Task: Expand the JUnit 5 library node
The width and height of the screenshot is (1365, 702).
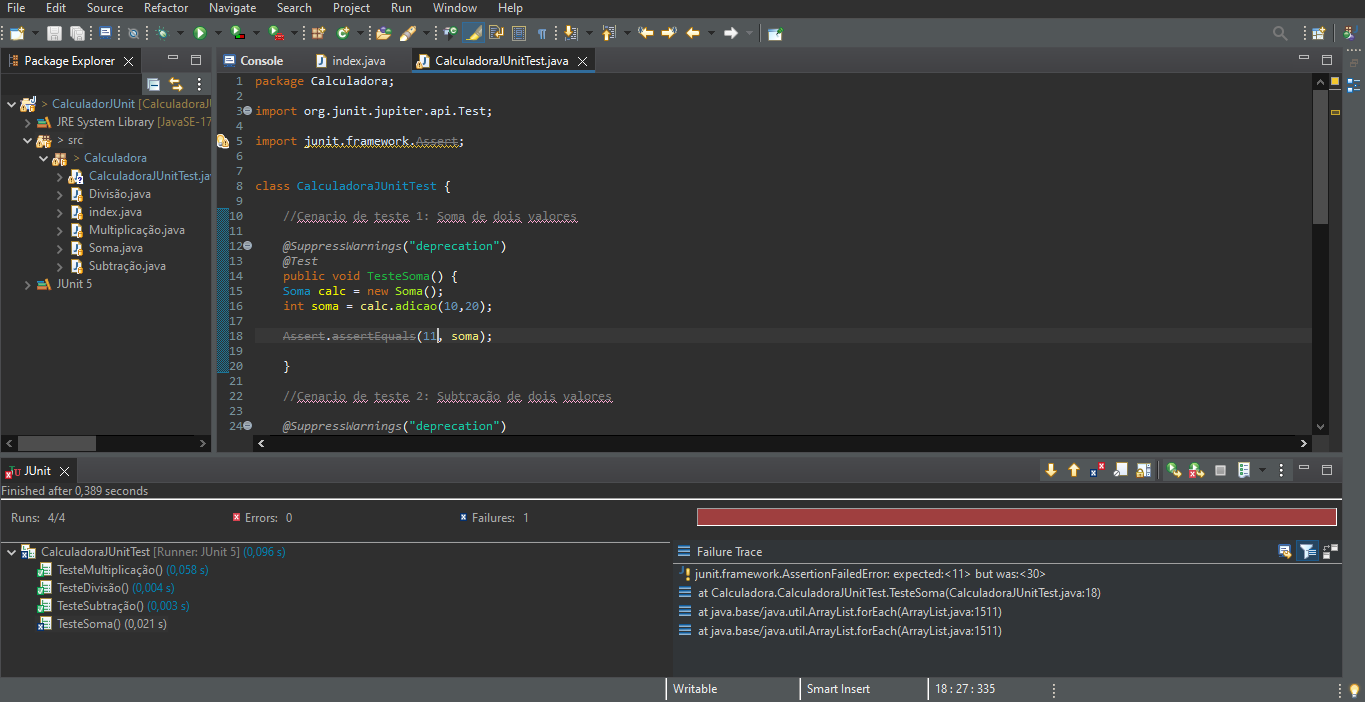Action: (28, 284)
